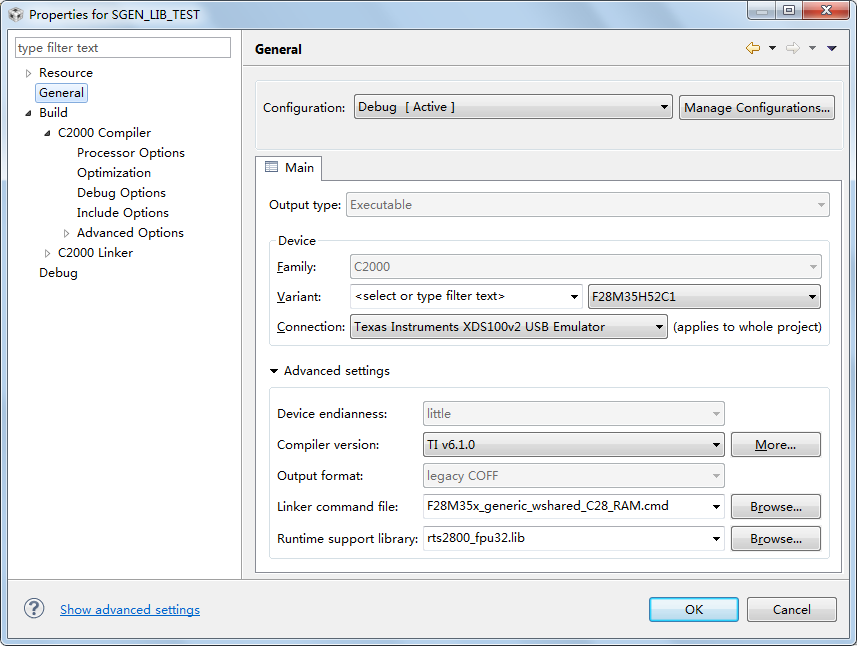The height and width of the screenshot is (646, 857).
Task: Click the back navigation arrow icon
Action: tap(753, 49)
